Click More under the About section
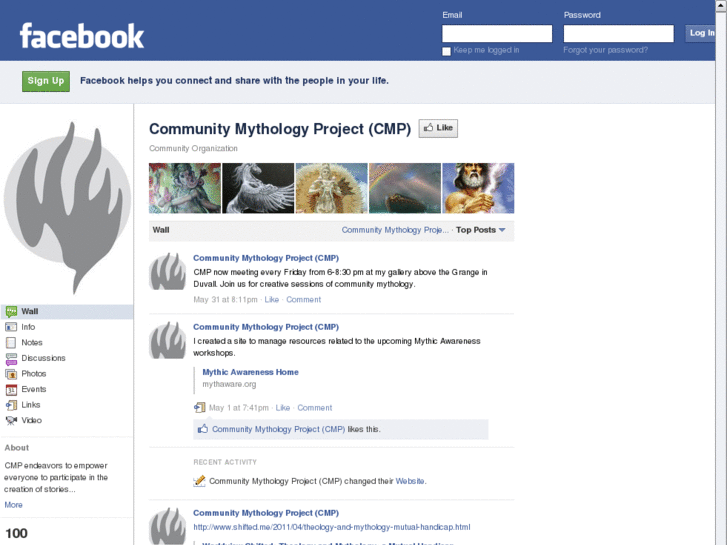The image size is (727, 545). tap(13, 505)
